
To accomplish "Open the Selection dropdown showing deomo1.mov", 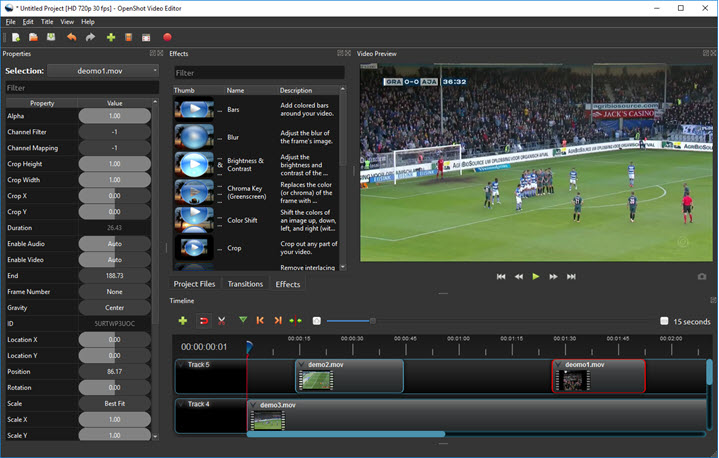I will click(x=104, y=71).
